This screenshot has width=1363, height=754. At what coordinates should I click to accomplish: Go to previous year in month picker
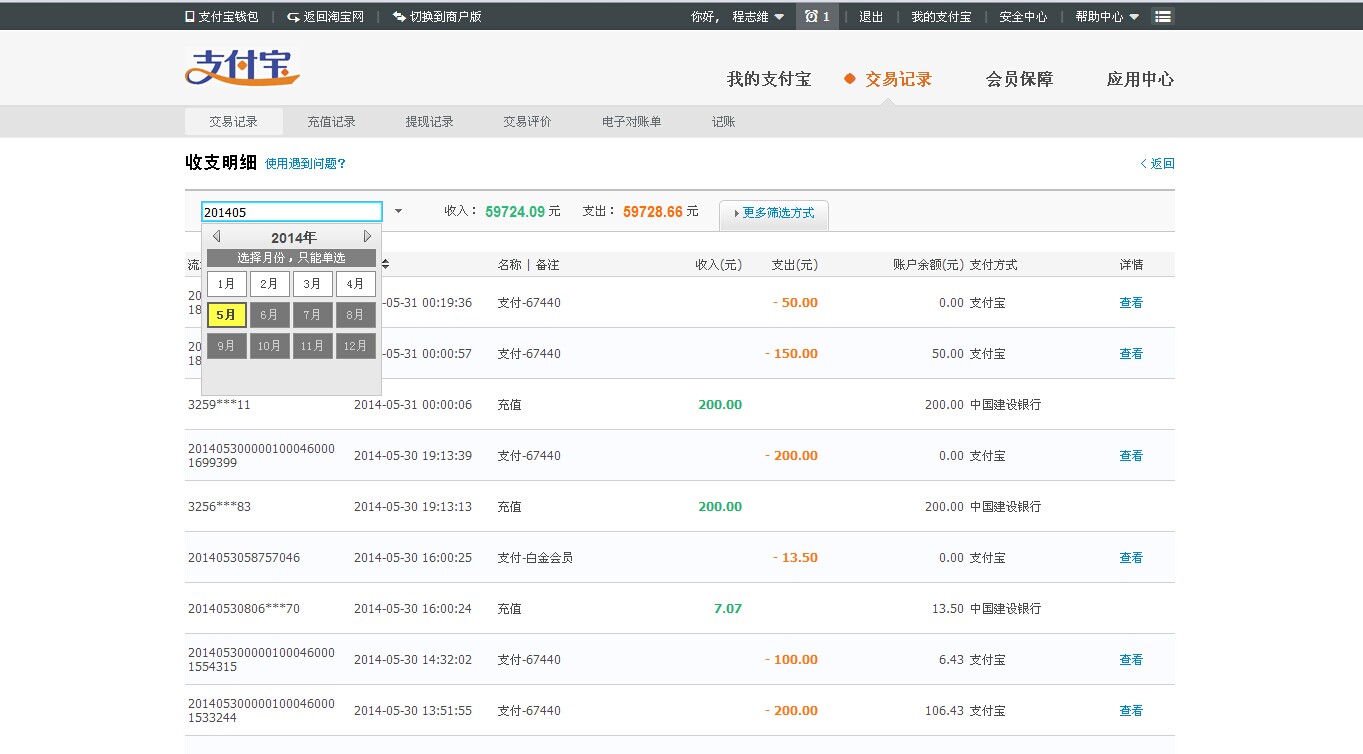(x=216, y=237)
